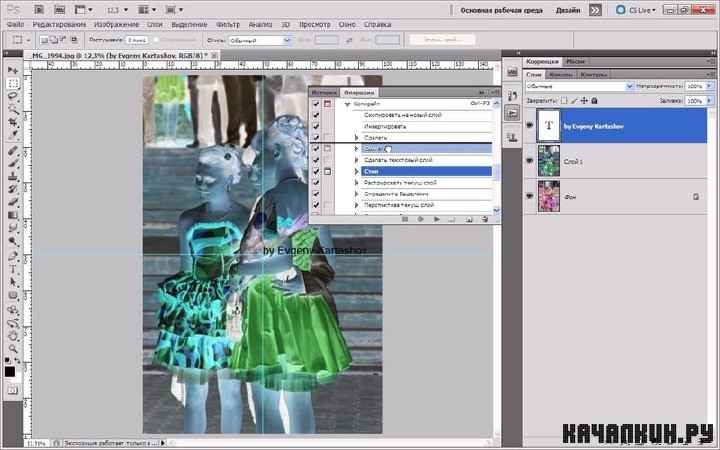Click the new selection mode icon in options bar

pyautogui.click(x=44, y=40)
